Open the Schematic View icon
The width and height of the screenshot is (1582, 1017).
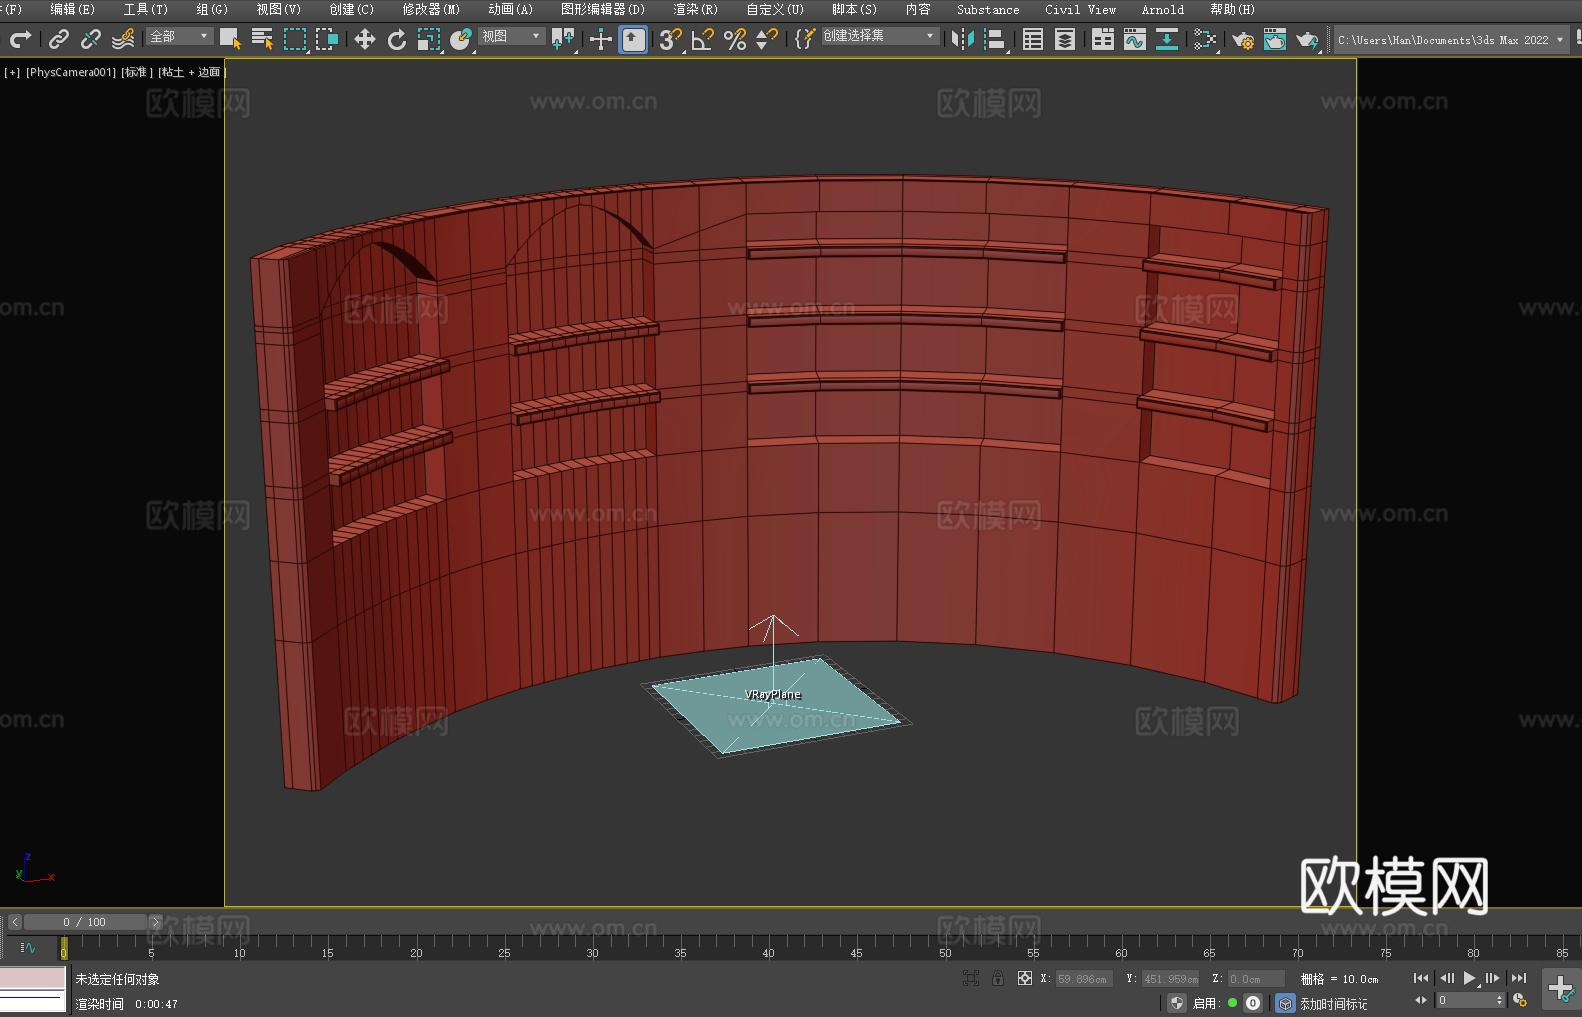click(x=1205, y=39)
